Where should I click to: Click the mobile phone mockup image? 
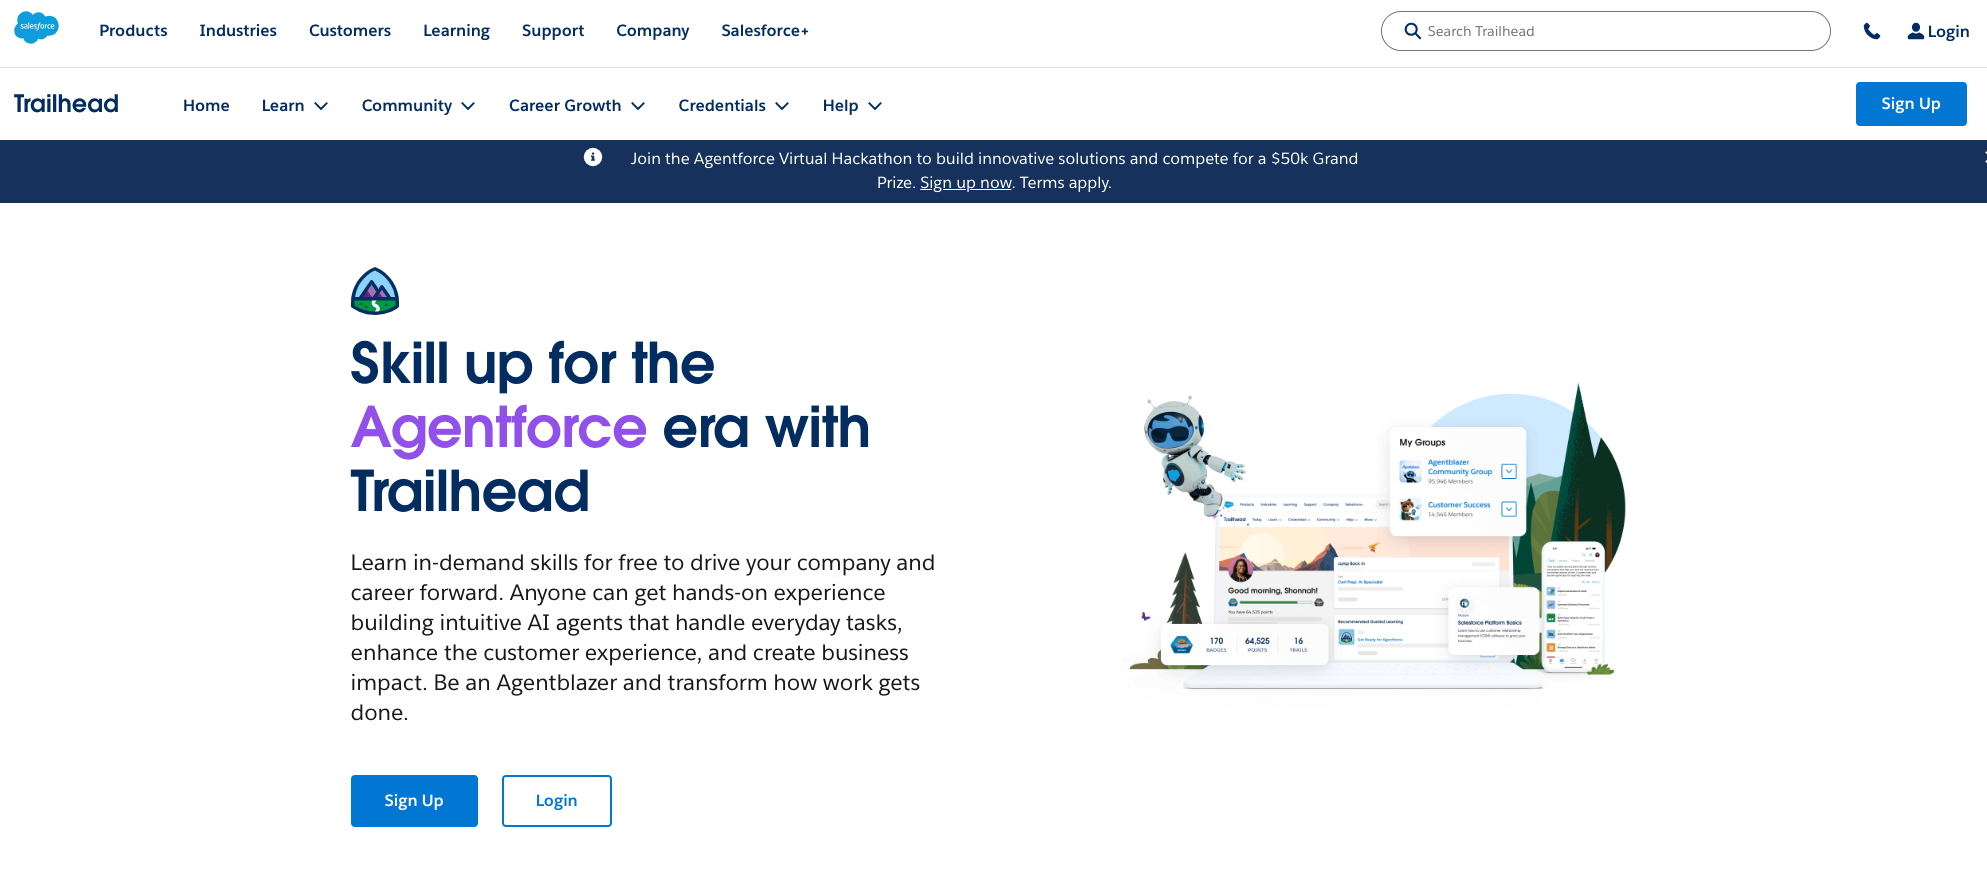(x=1573, y=606)
